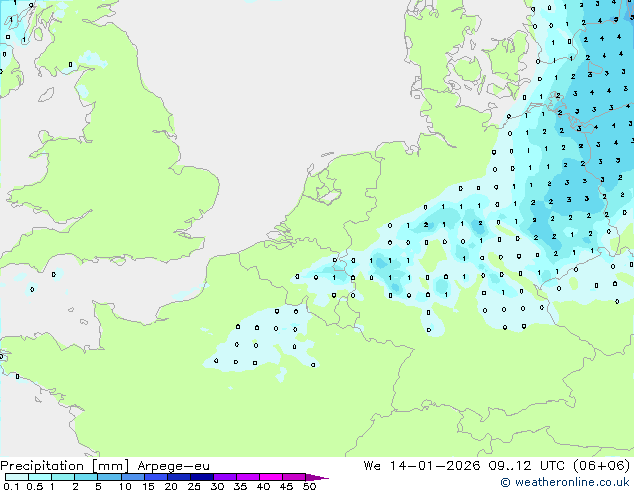Click the '(06+06)' forecast run text

602,466
